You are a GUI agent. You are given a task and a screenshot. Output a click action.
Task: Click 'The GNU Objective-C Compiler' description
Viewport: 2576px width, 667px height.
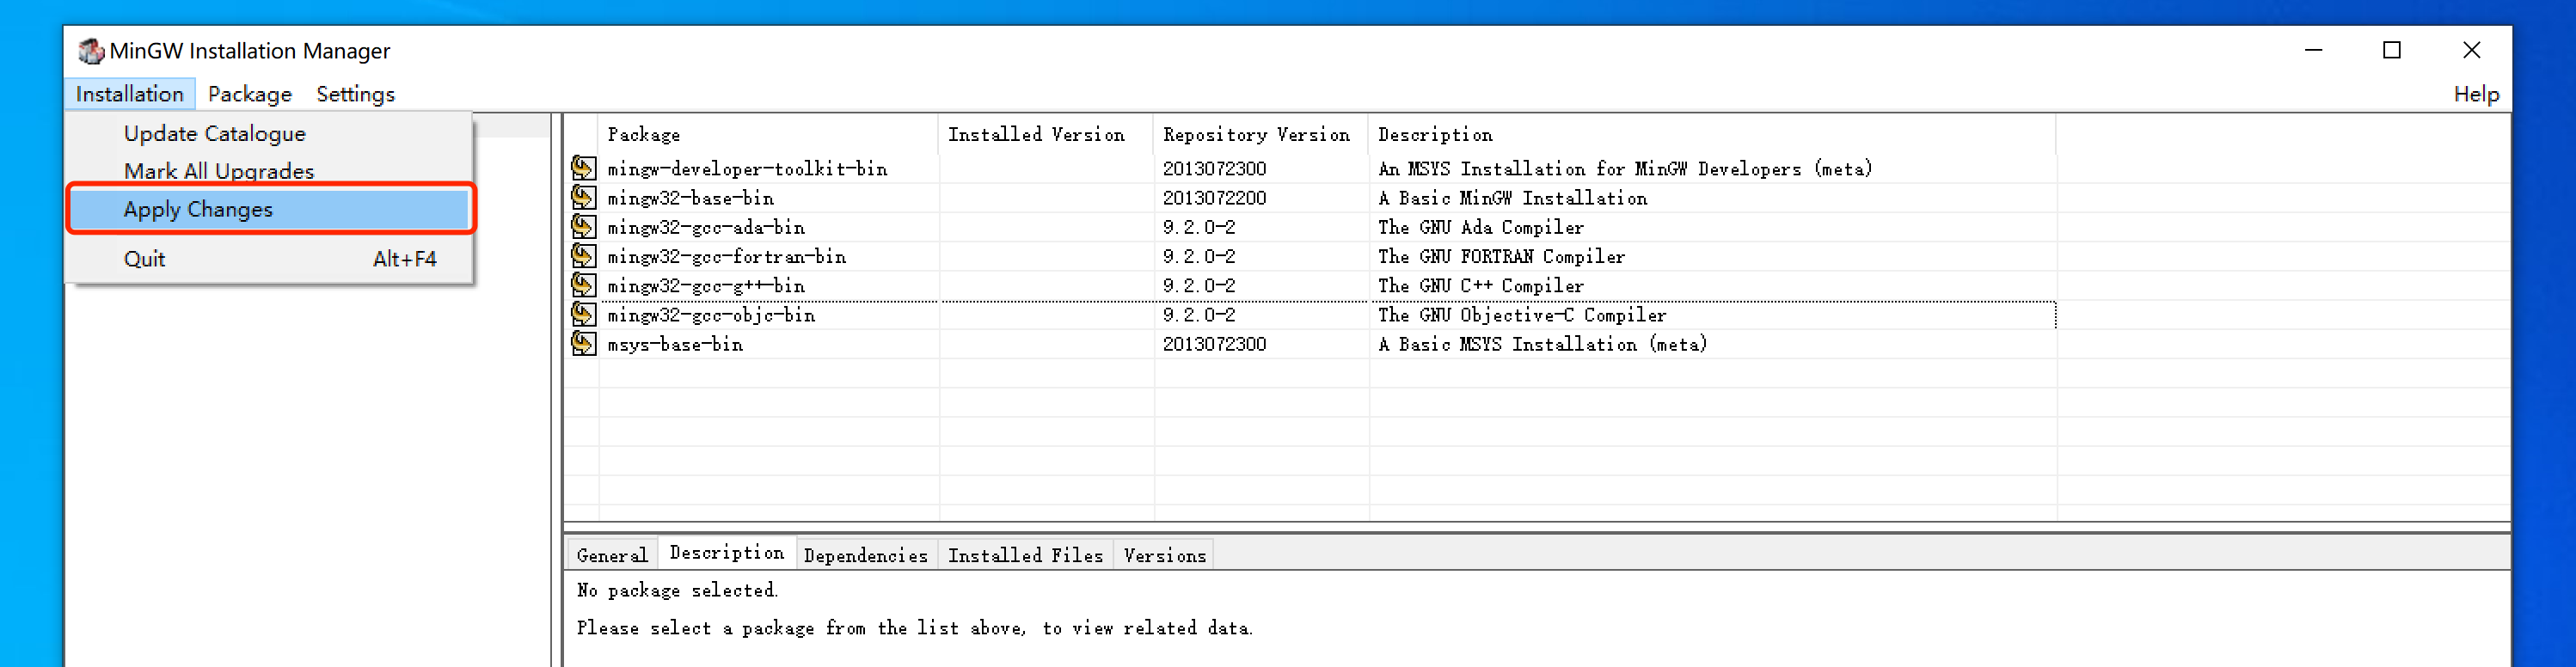[x=1522, y=314]
